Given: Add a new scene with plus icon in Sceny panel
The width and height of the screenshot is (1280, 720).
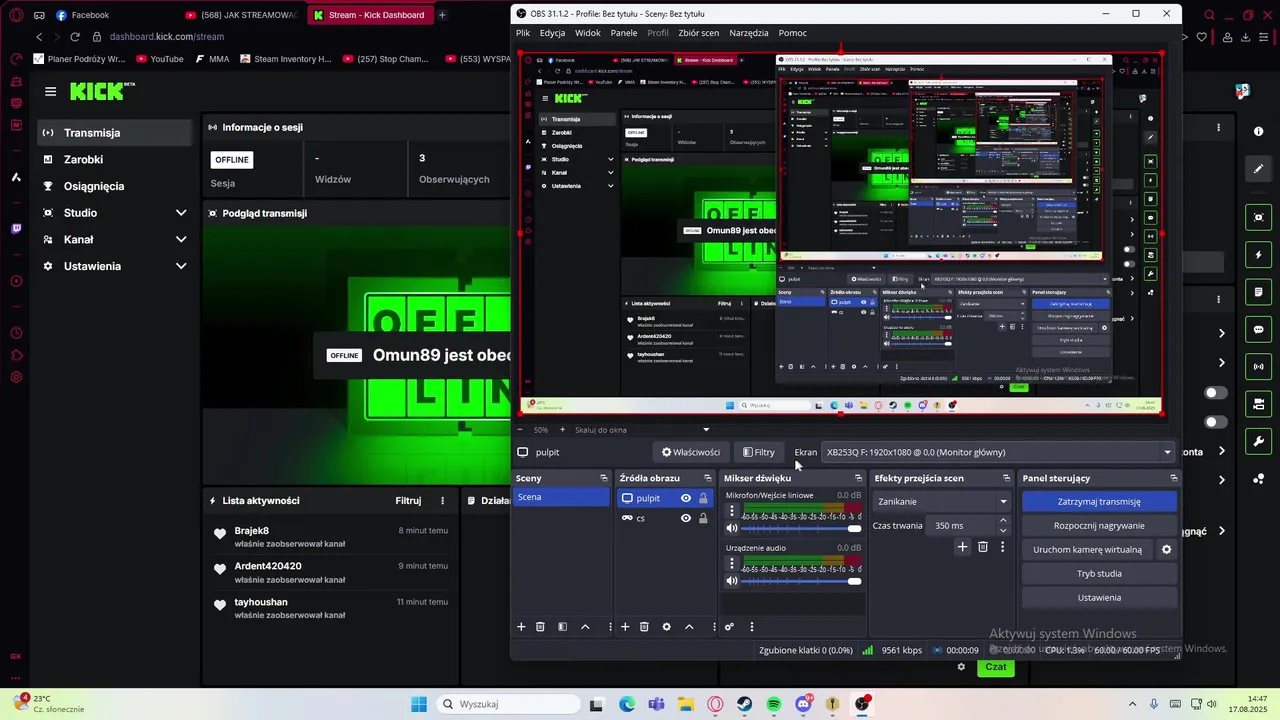Looking at the screenshot, I should pos(521,627).
